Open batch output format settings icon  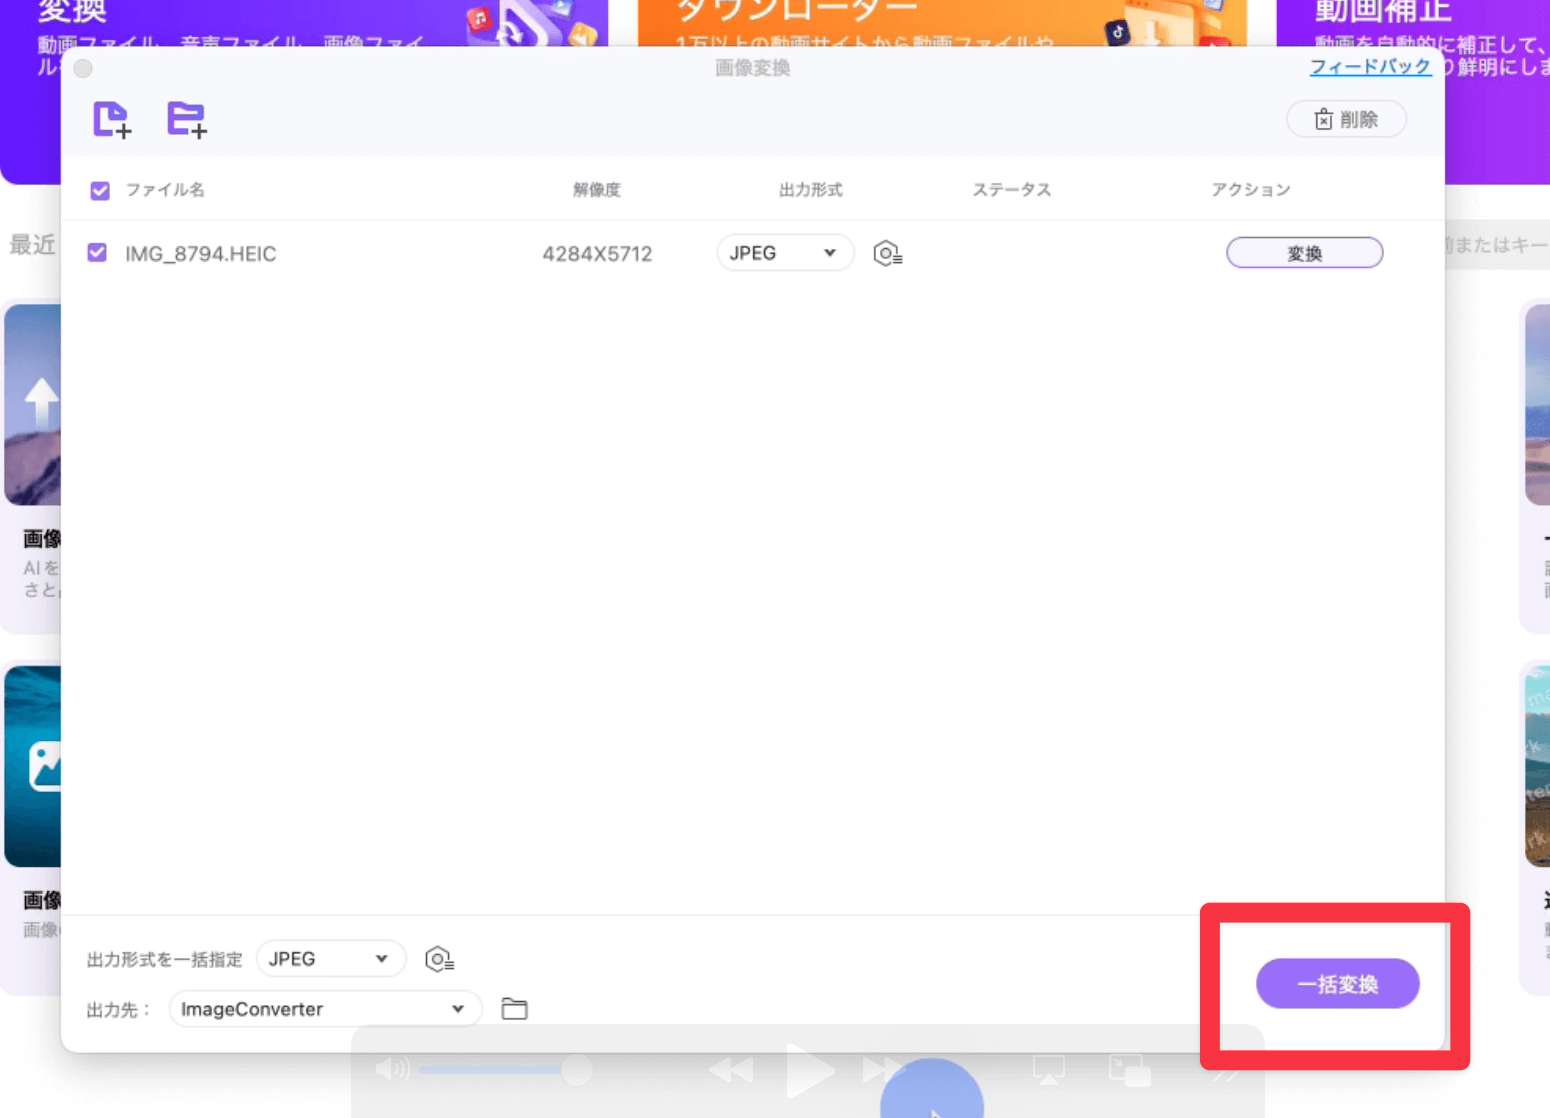[x=439, y=960]
